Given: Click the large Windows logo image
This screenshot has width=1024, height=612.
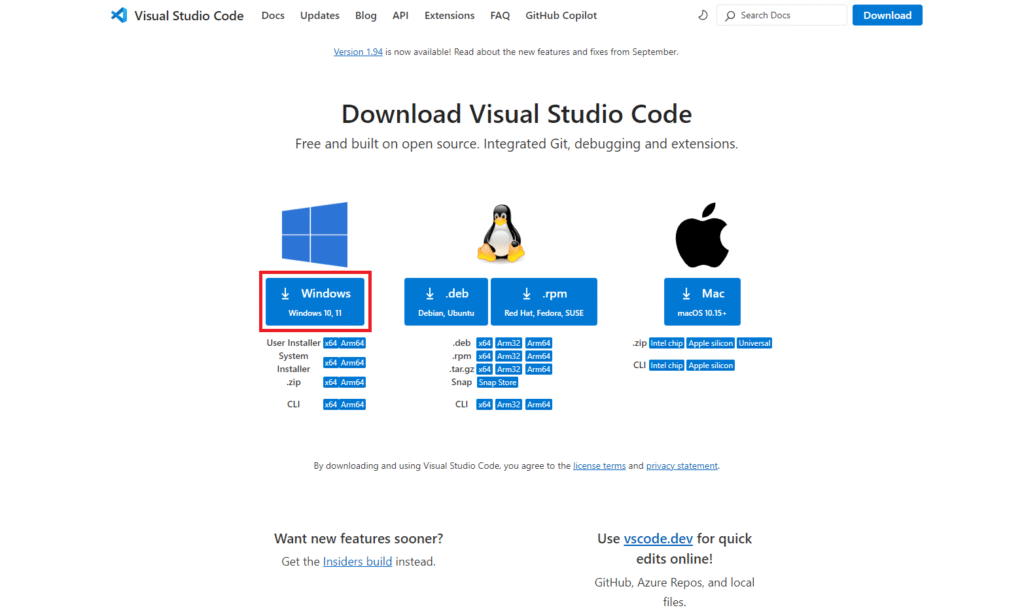Looking at the screenshot, I should pos(314,234).
